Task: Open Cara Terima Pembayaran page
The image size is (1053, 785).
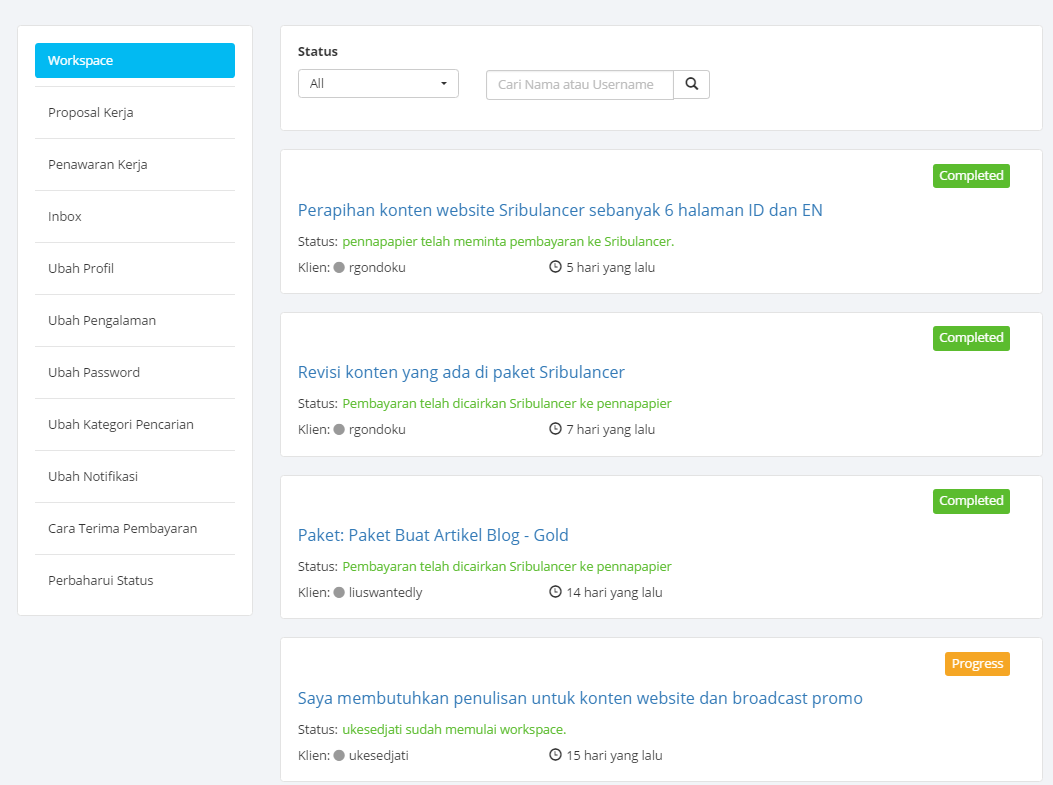Action: click(x=122, y=529)
